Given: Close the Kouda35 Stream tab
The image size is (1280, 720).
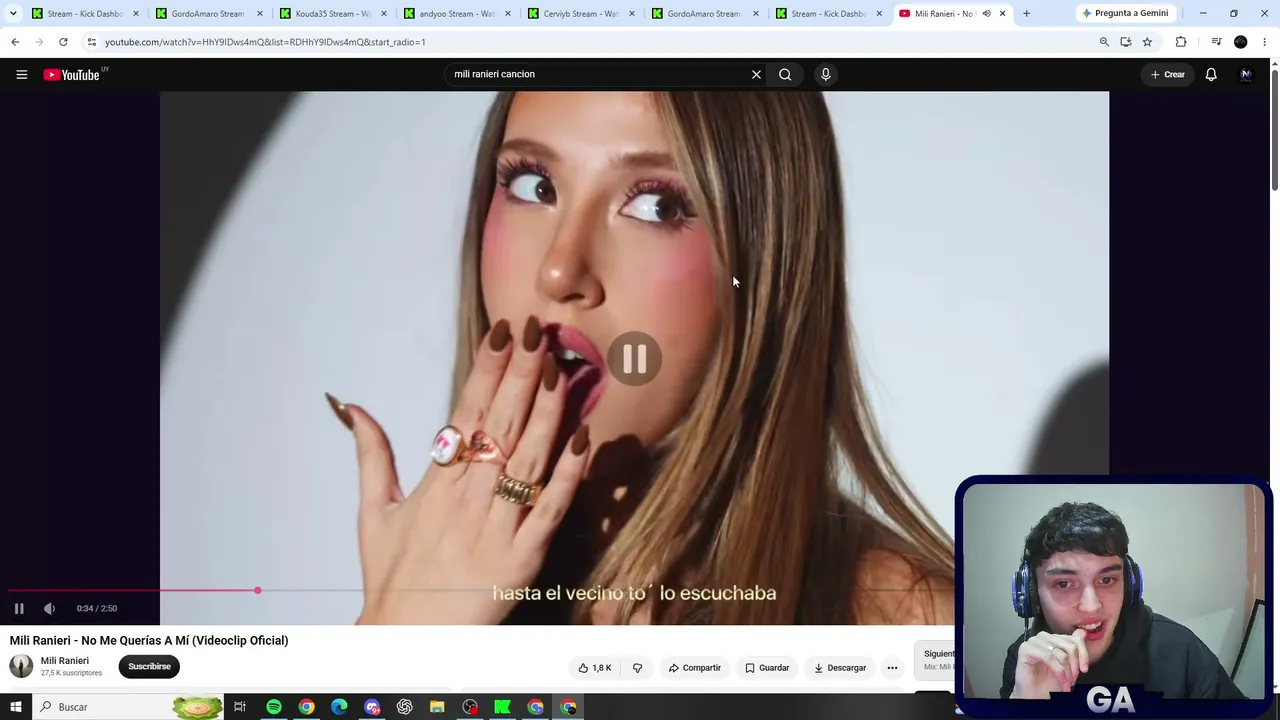Looking at the screenshot, I should click(x=383, y=14).
